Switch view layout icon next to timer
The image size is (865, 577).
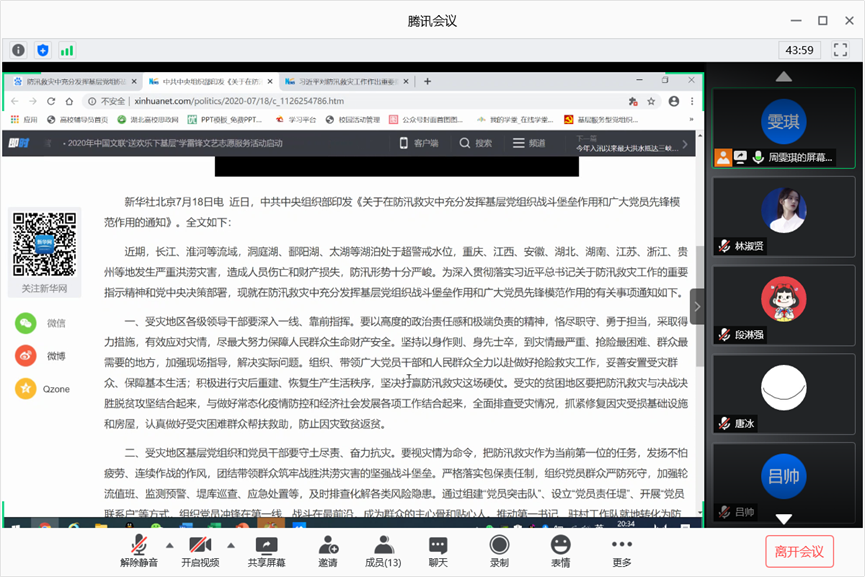point(838,50)
